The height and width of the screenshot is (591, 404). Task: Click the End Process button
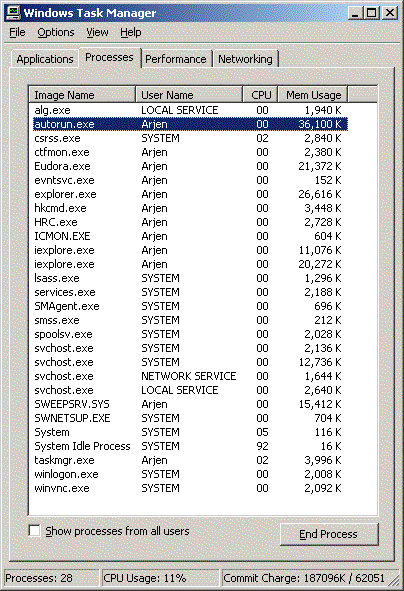[x=329, y=534]
